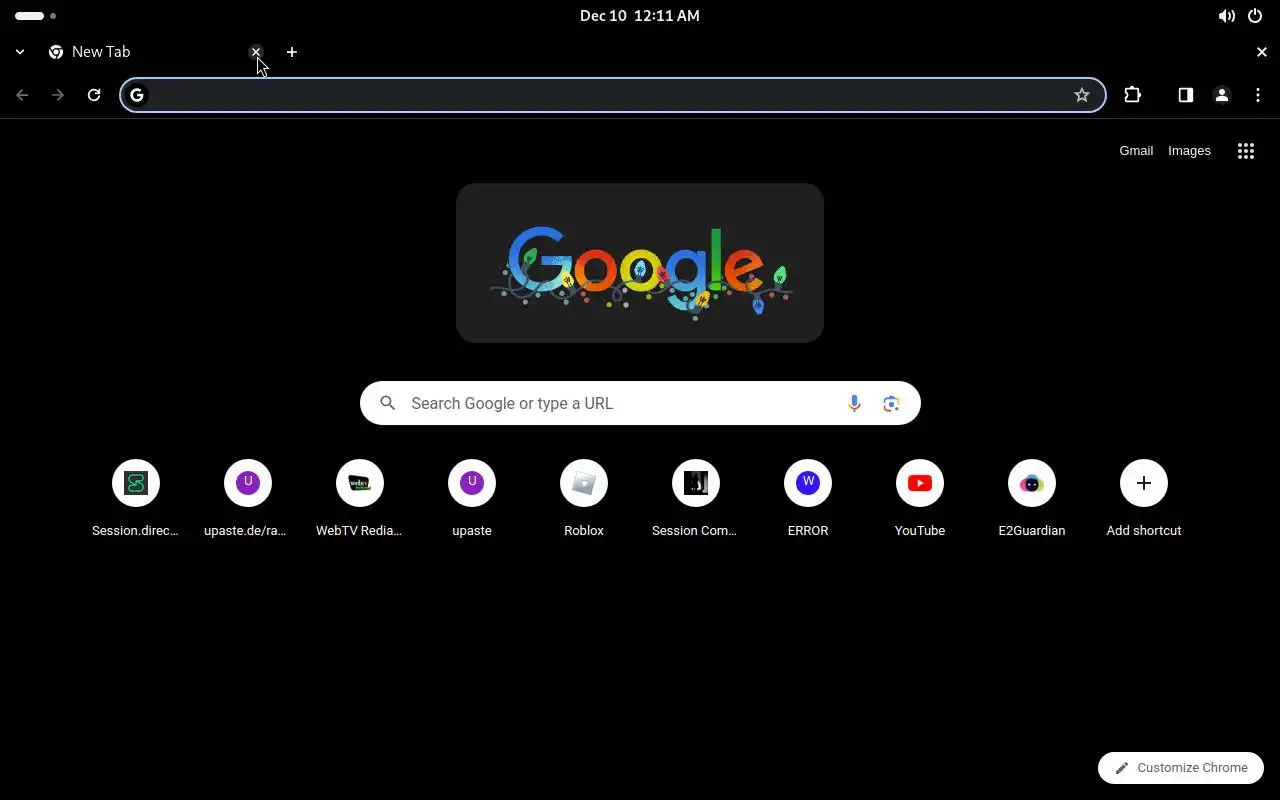1280x800 pixels.
Task: Open a new tab with plus icon
Action: pyautogui.click(x=291, y=52)
